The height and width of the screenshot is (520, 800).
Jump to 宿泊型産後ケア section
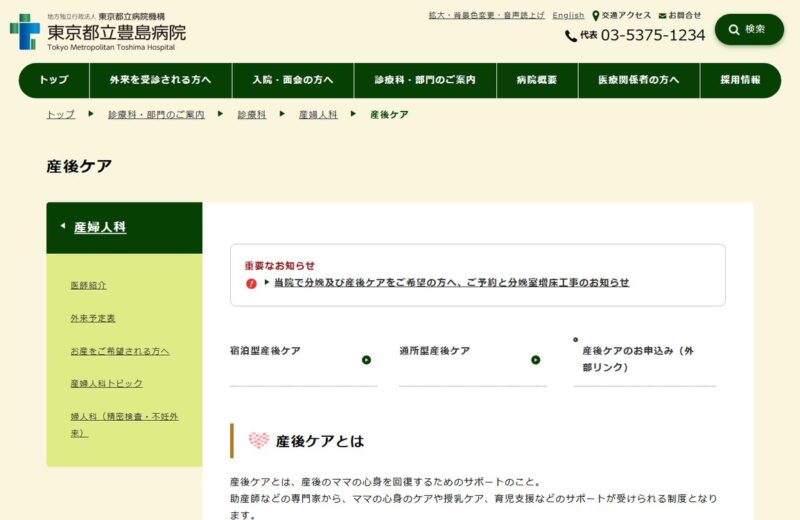click(x=265, y=351)
